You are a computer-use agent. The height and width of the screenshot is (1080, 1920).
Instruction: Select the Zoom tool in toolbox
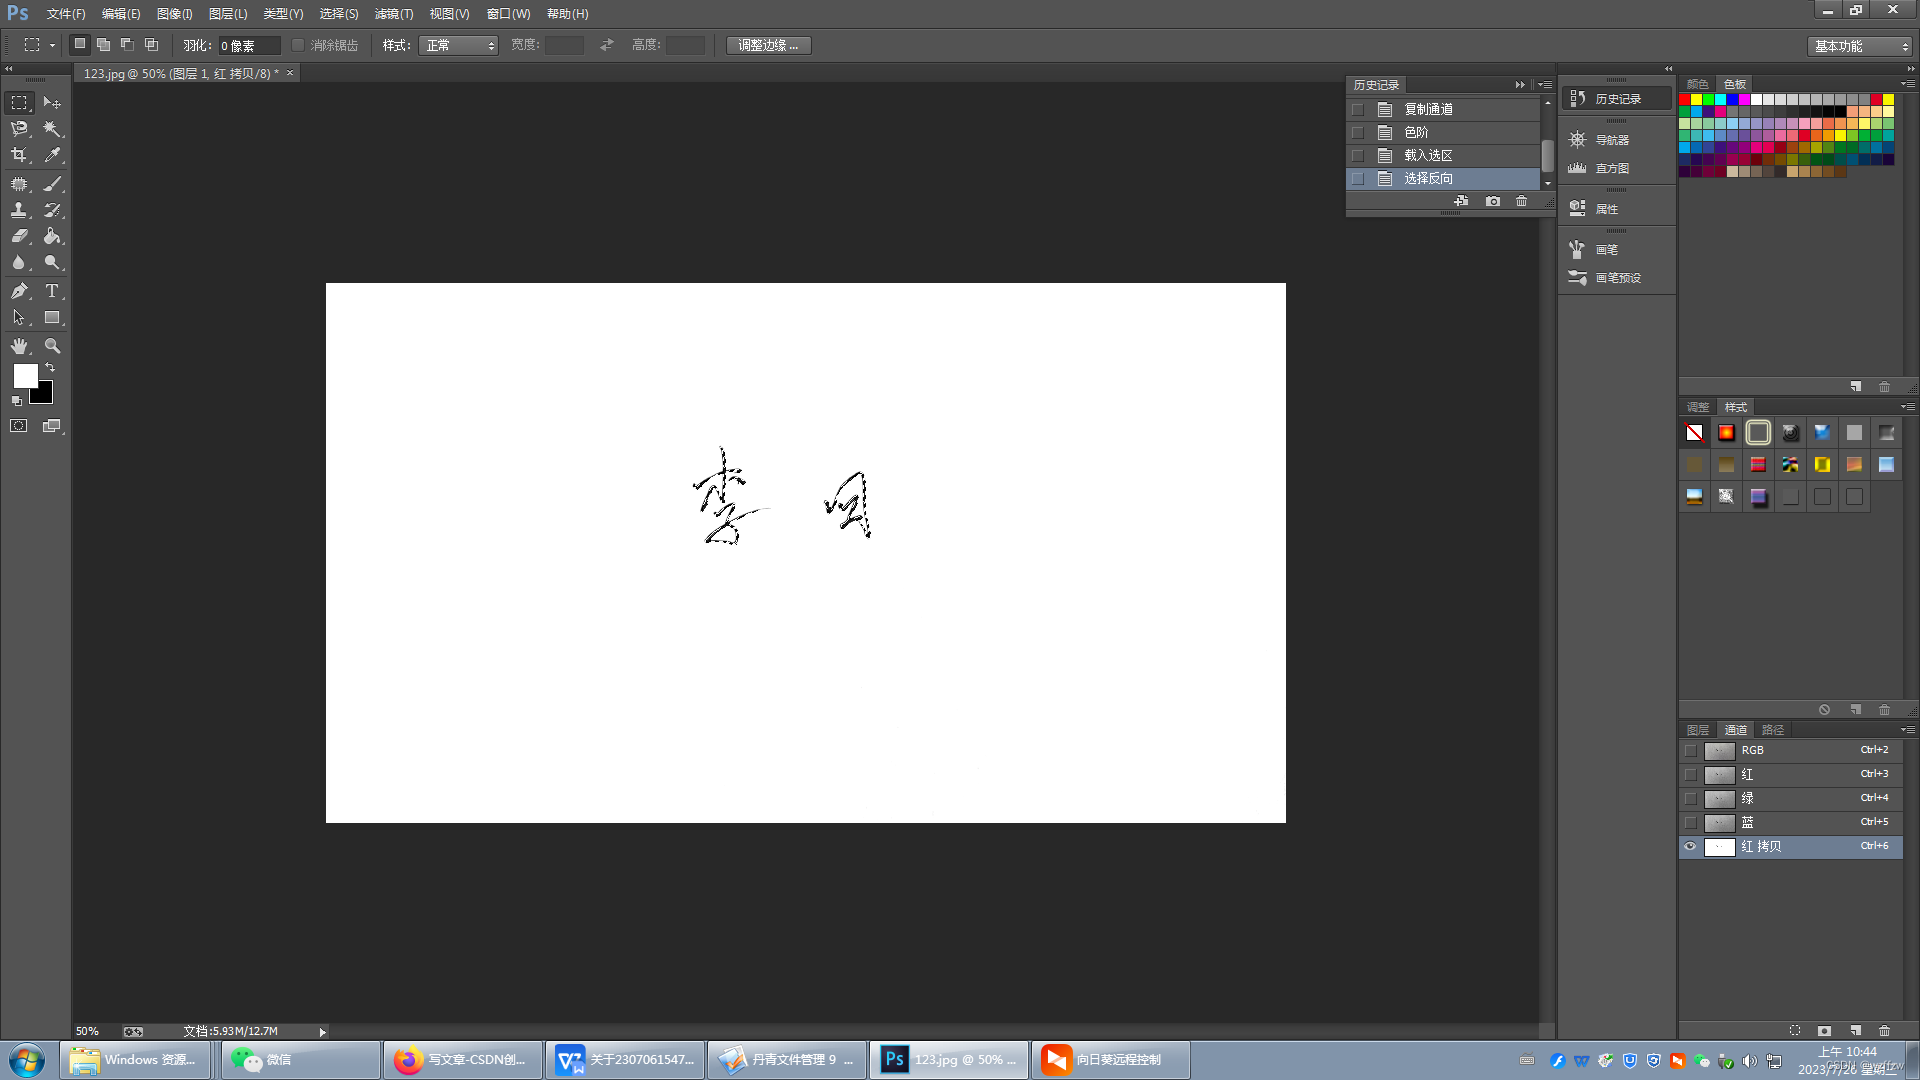(x=52, y=346)
